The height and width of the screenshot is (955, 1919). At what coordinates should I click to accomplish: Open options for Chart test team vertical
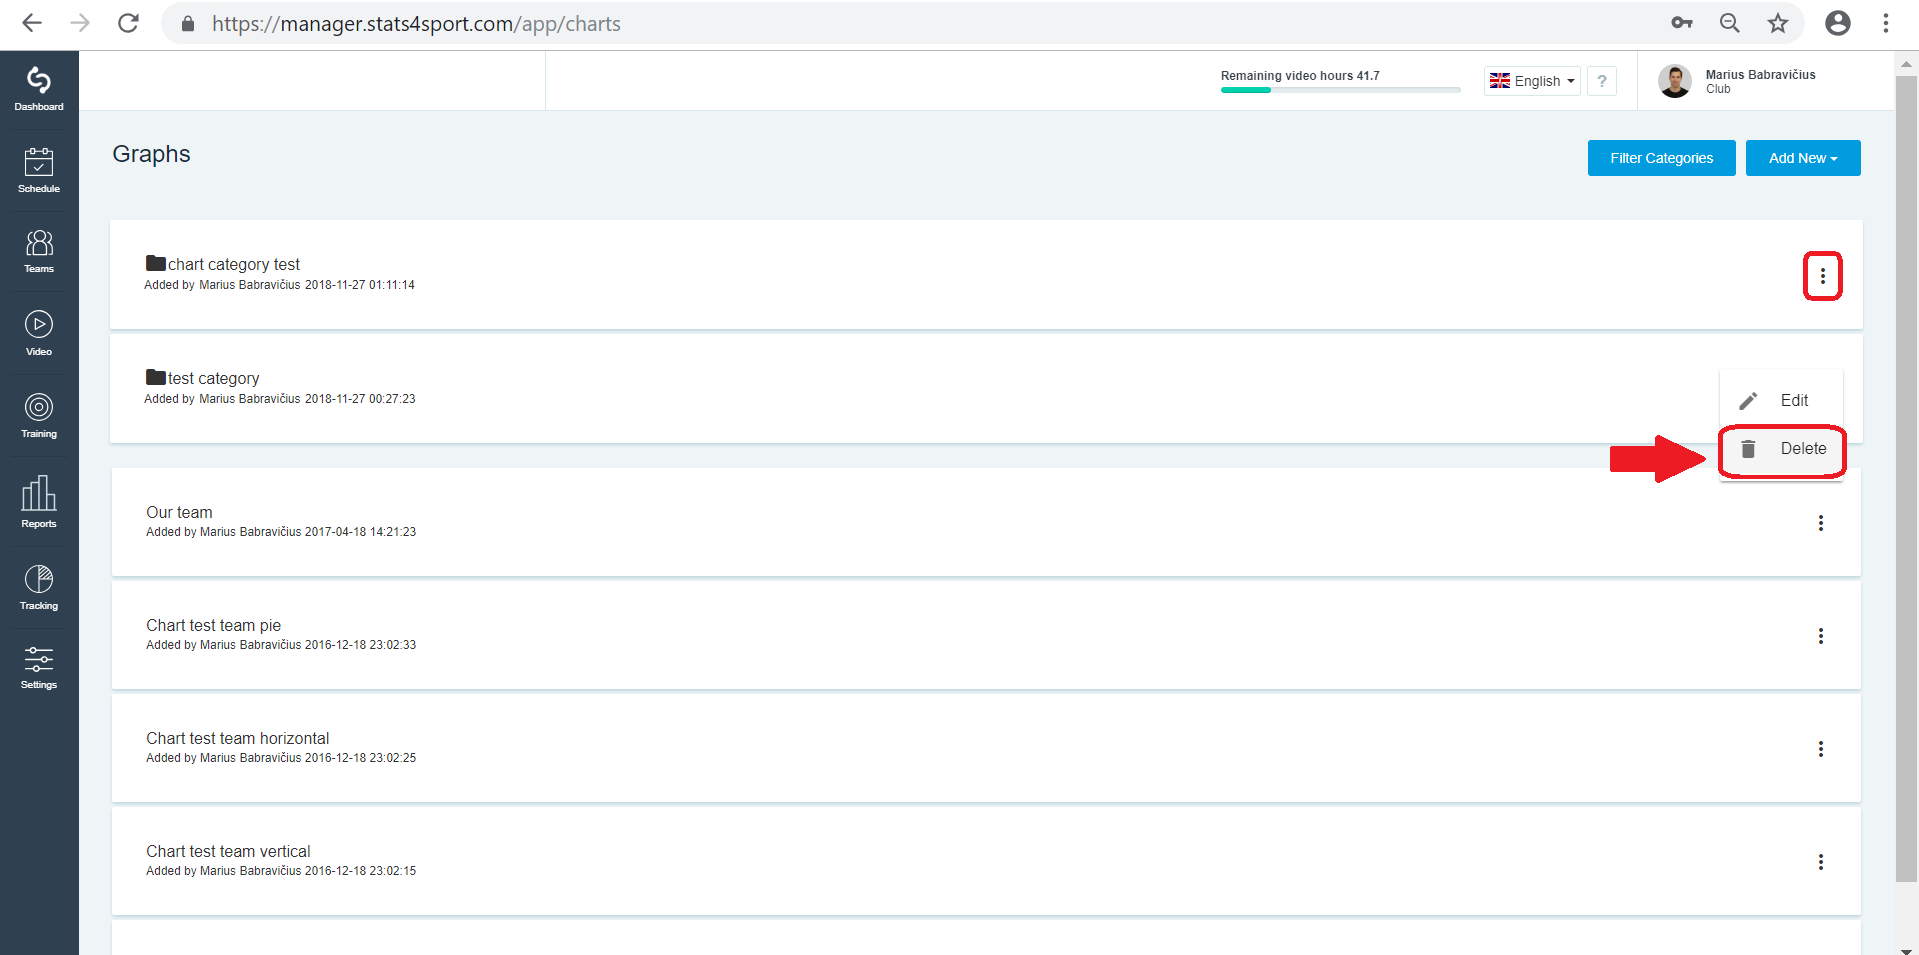coord(1820,862)
